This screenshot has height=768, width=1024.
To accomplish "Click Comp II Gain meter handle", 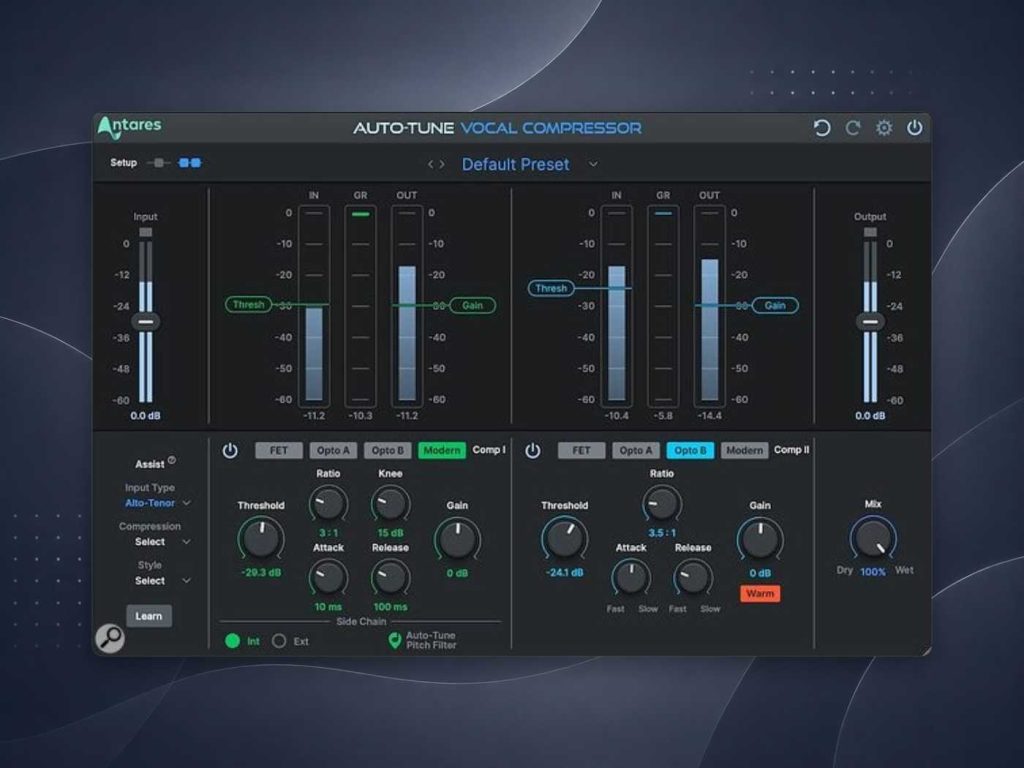I will click(x=775, y=305).
